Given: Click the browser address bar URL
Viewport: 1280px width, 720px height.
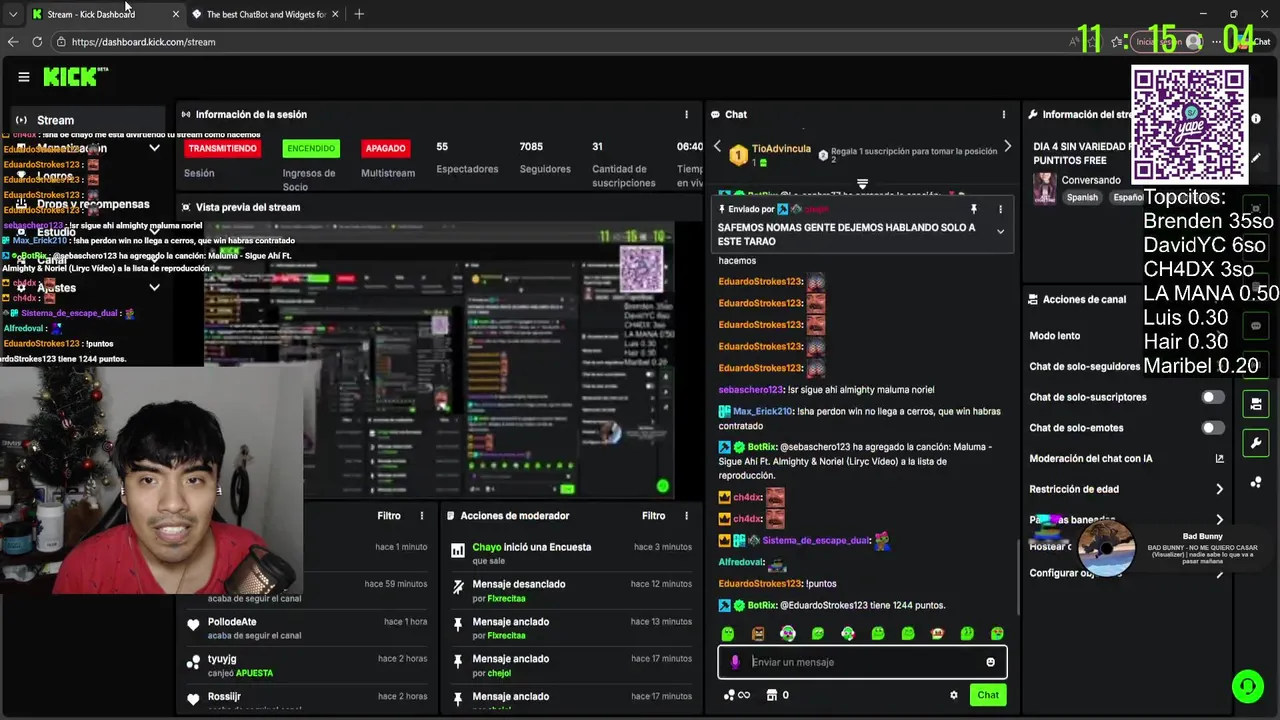Looking at the screenshot, I should point(143,42).
